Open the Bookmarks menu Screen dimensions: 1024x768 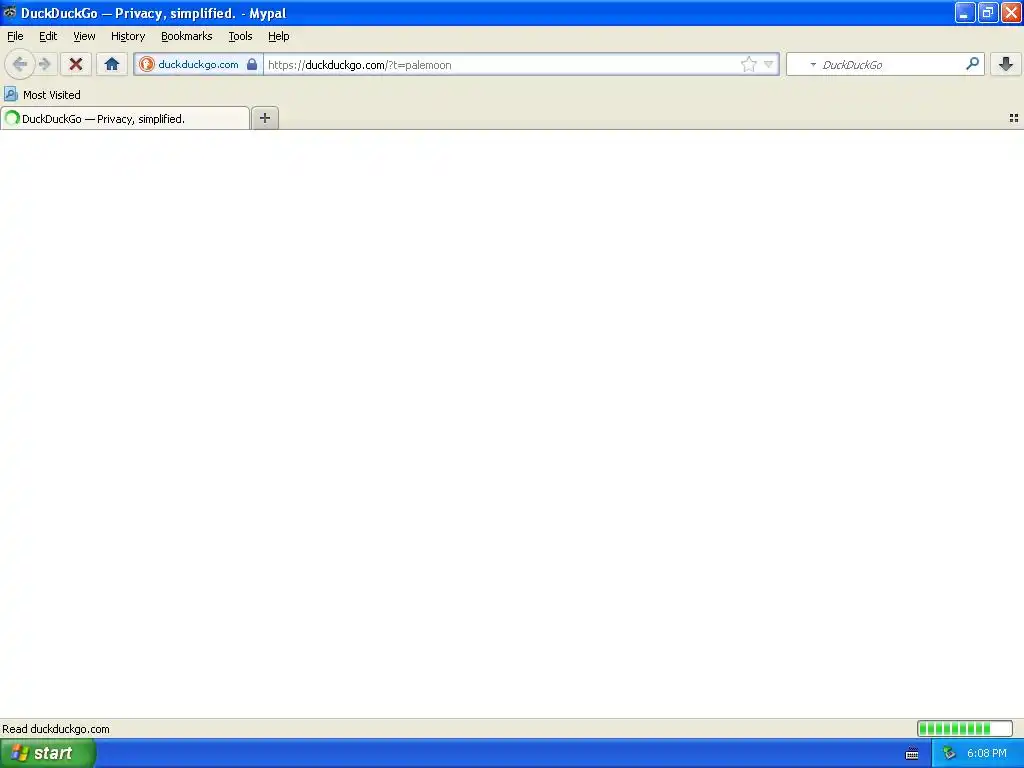186,36
